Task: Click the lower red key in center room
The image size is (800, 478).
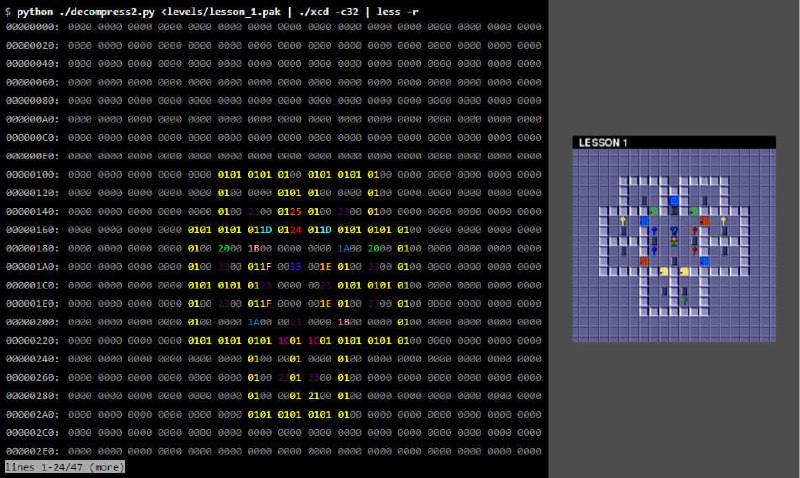Action: 694,250
